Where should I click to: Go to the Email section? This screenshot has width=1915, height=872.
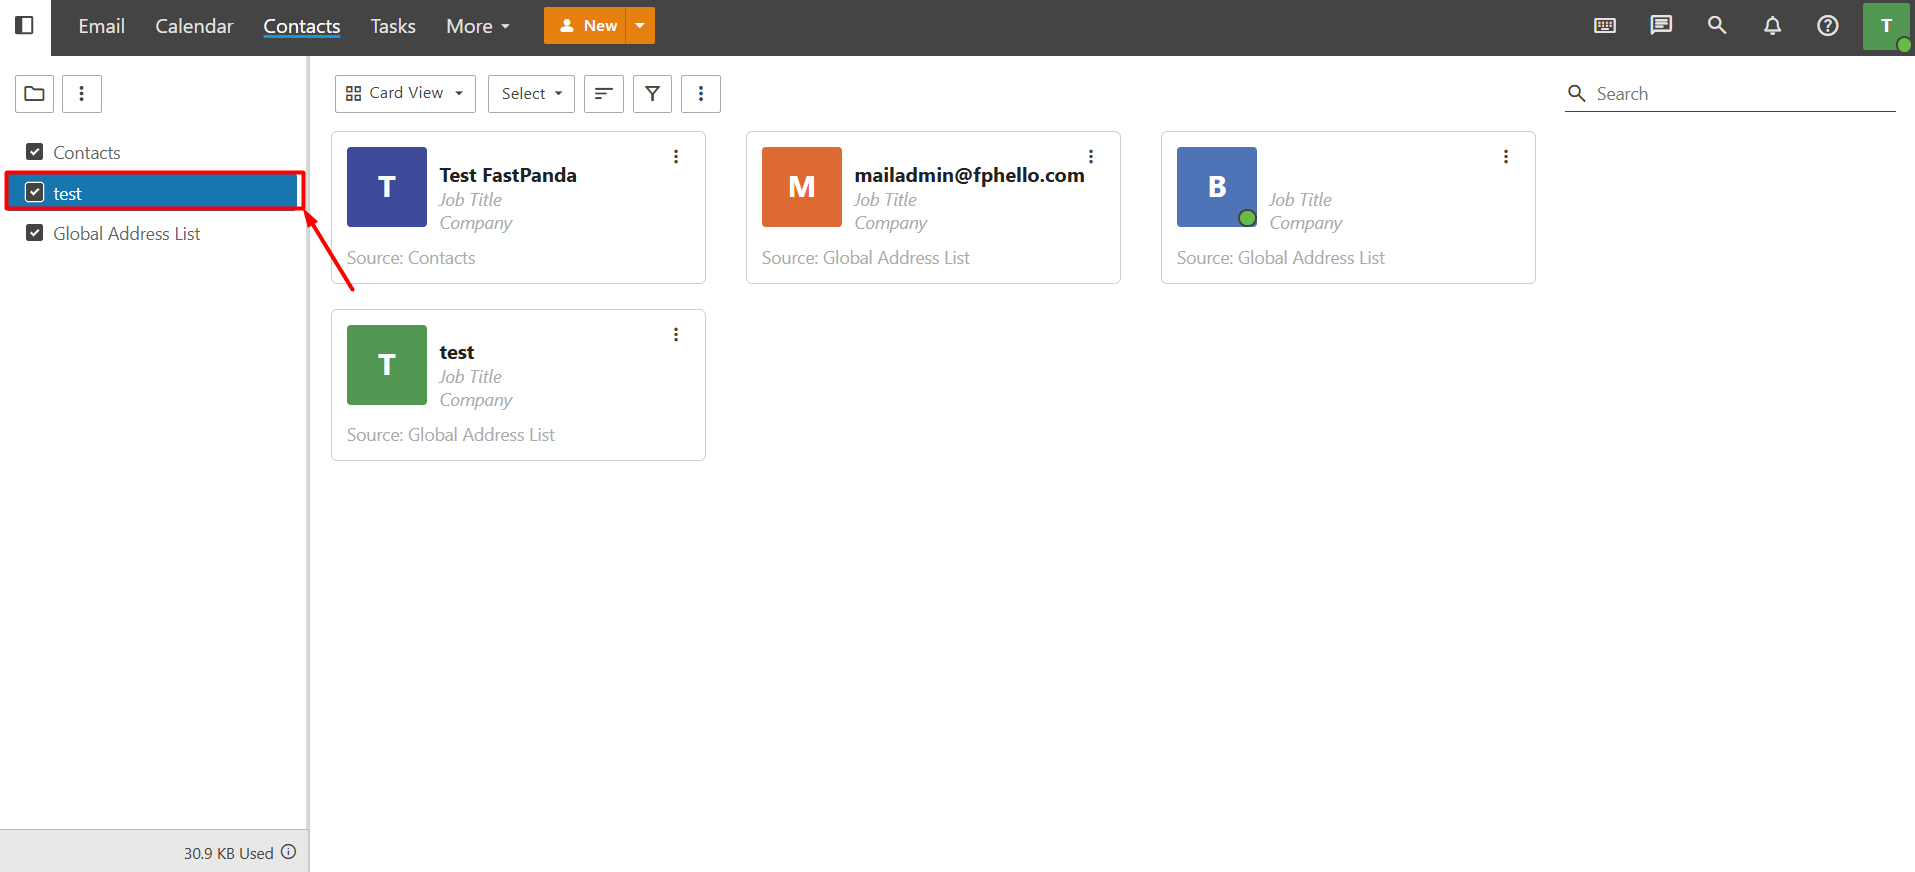coord(102,26)
